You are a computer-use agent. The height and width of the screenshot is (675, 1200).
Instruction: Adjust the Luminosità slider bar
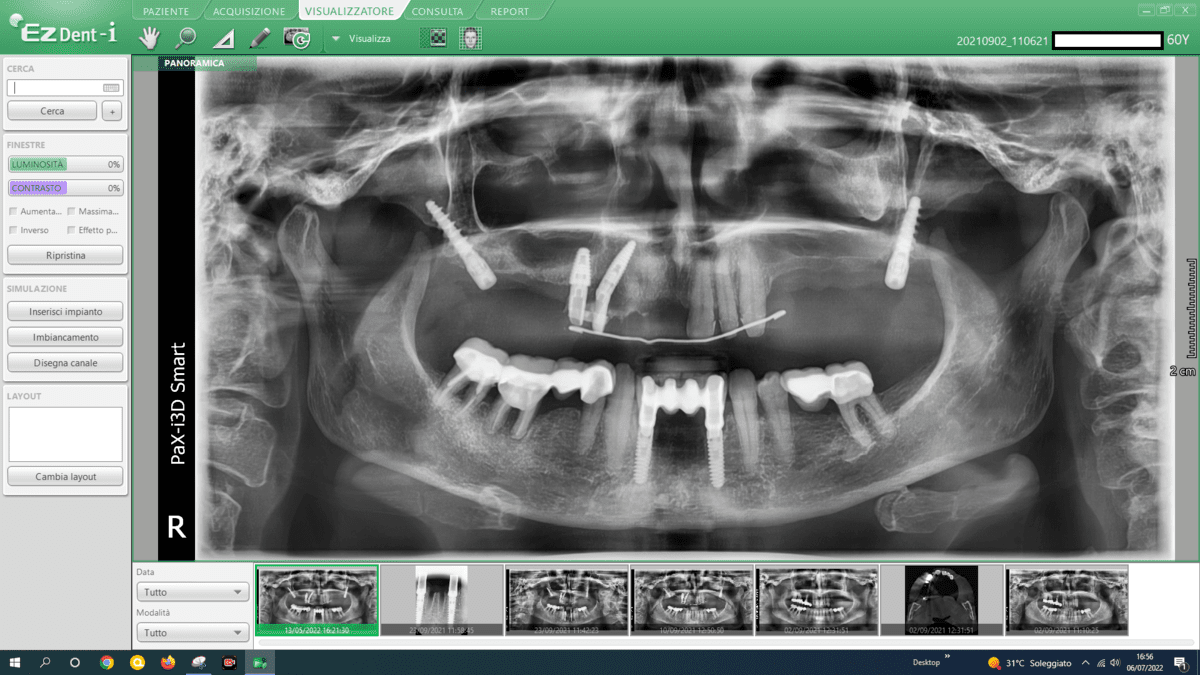(65, 164)
